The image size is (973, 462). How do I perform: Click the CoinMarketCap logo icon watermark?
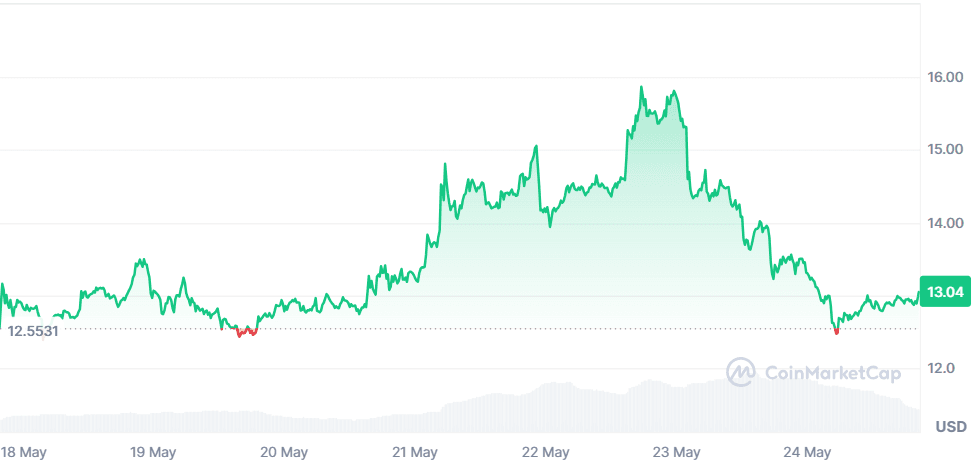pos(741,373)
